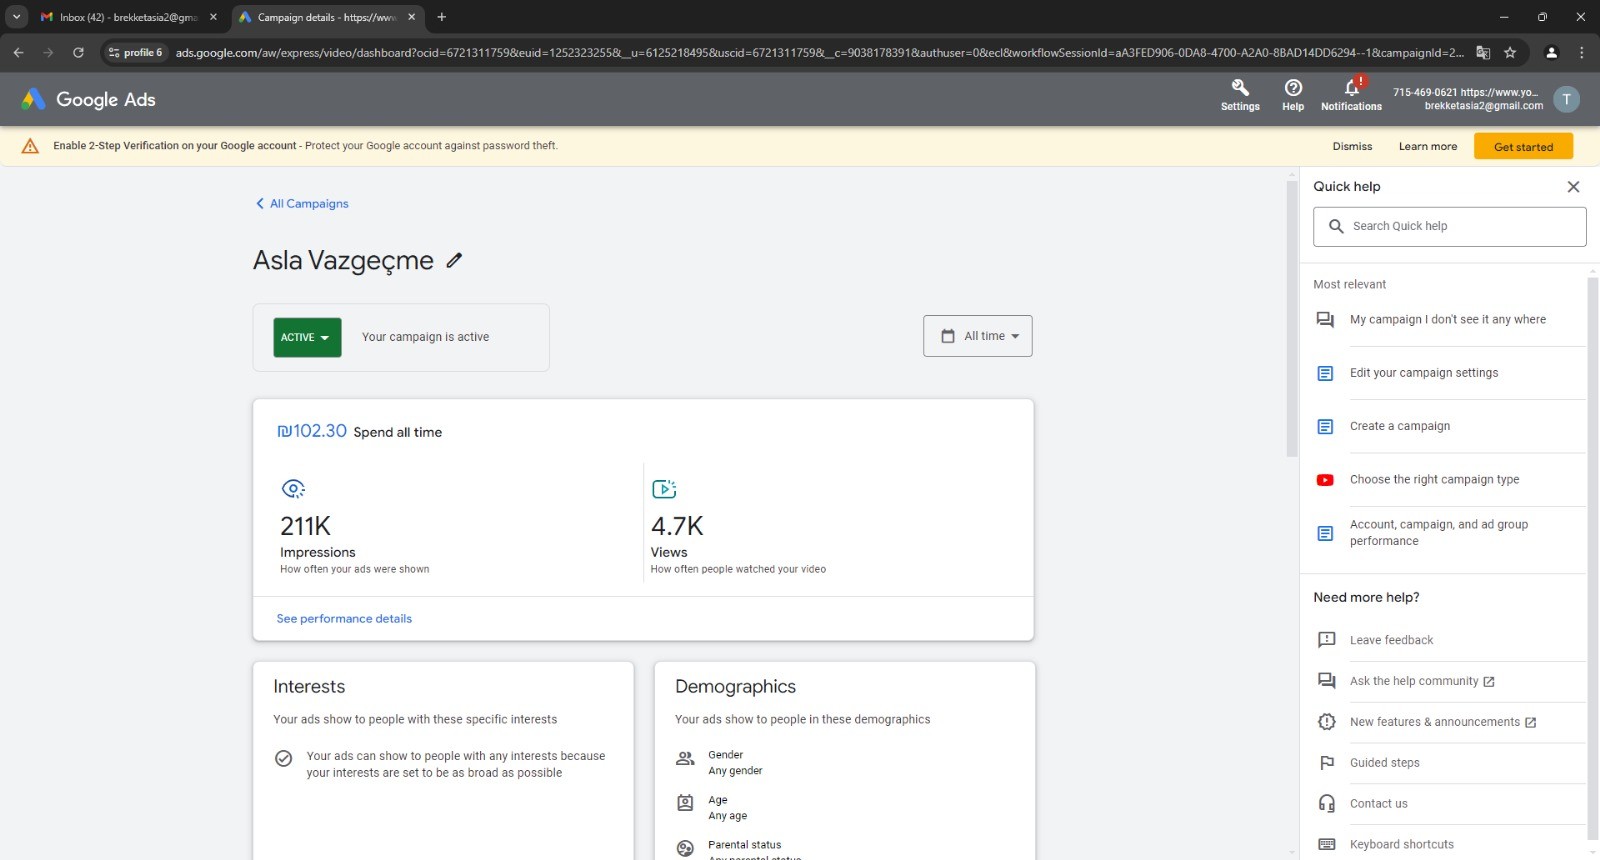Image resolution: width=1600 pixels, height=860 pixels.
Task: Open the Help question mark icon
Action: 1293,95
